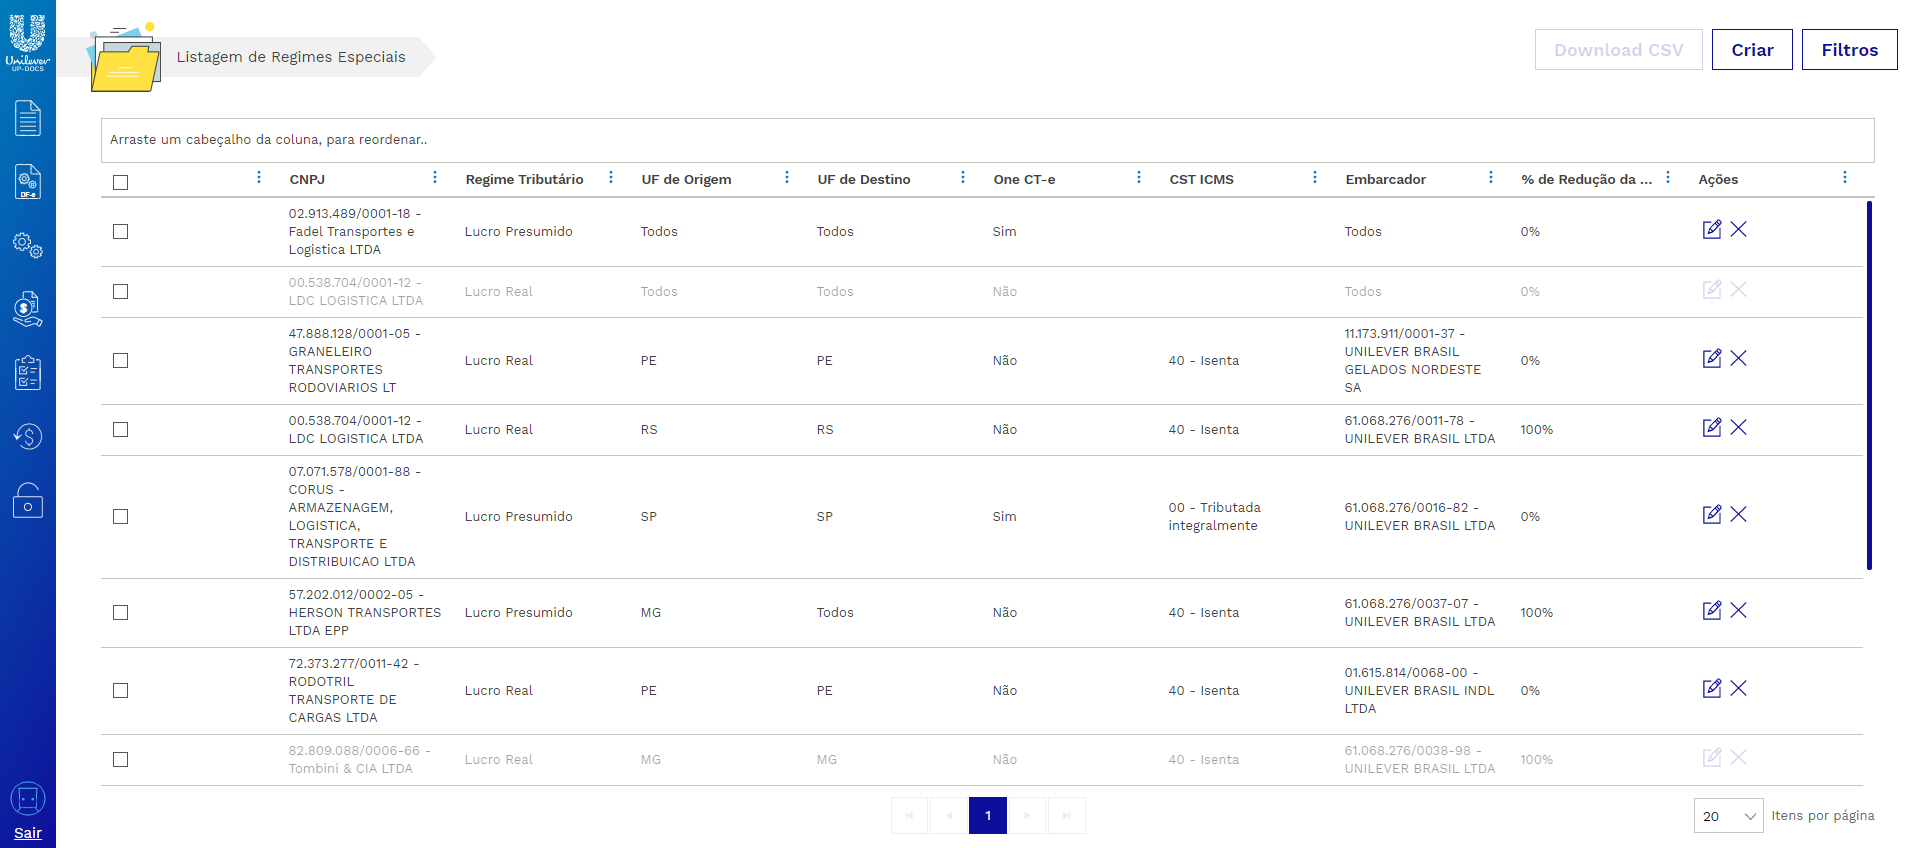Screen dimensions: 1911x848
Task: Open the refund dollar-arrow sidebar icon
Action: [28, 436]
